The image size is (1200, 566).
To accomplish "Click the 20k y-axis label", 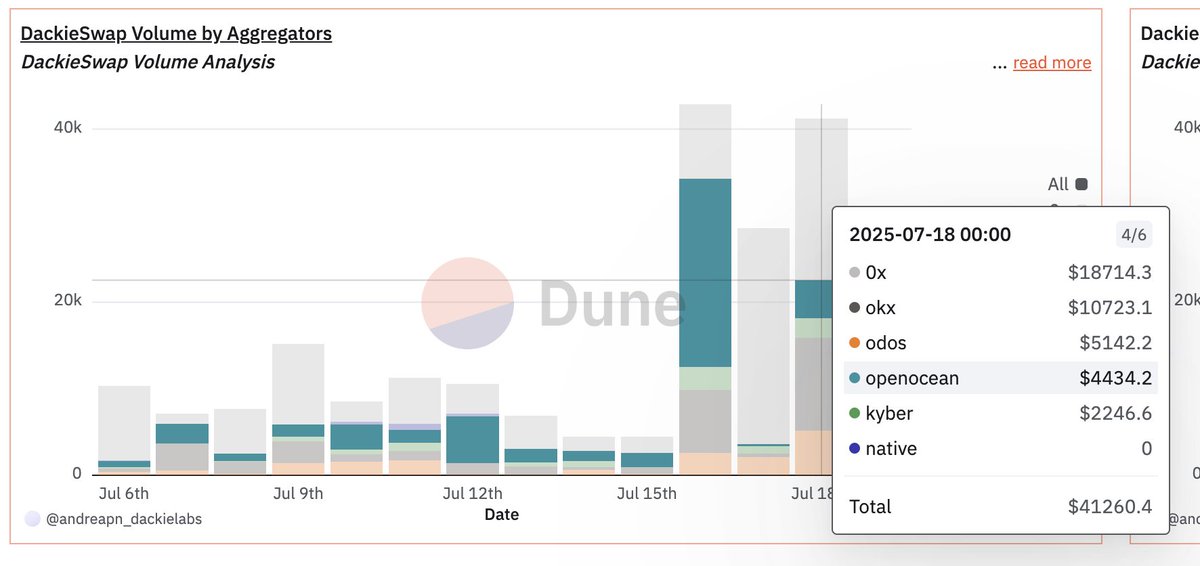I will (67, 301).
